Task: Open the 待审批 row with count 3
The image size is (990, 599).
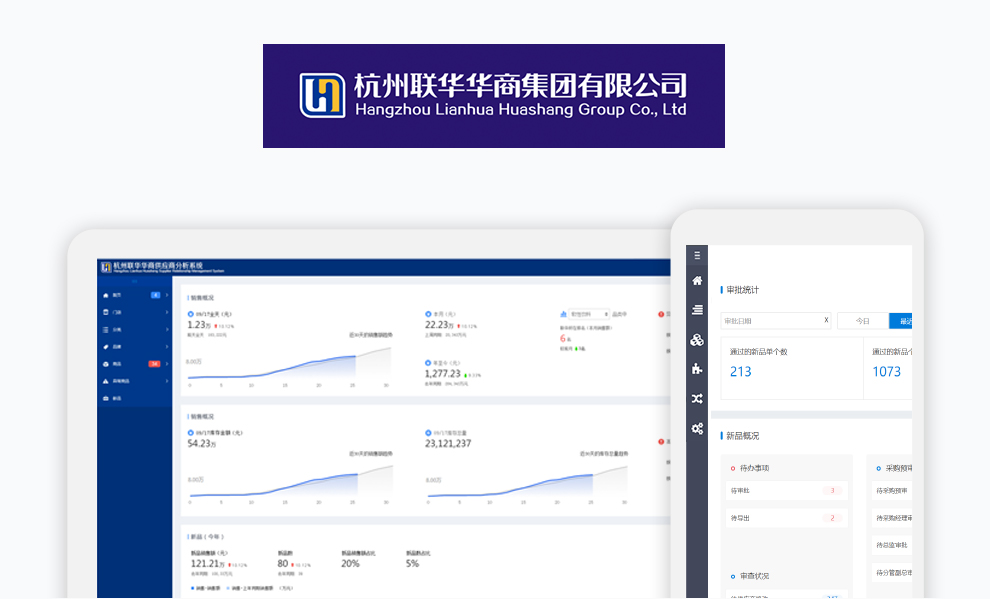Action: point(787,490)
